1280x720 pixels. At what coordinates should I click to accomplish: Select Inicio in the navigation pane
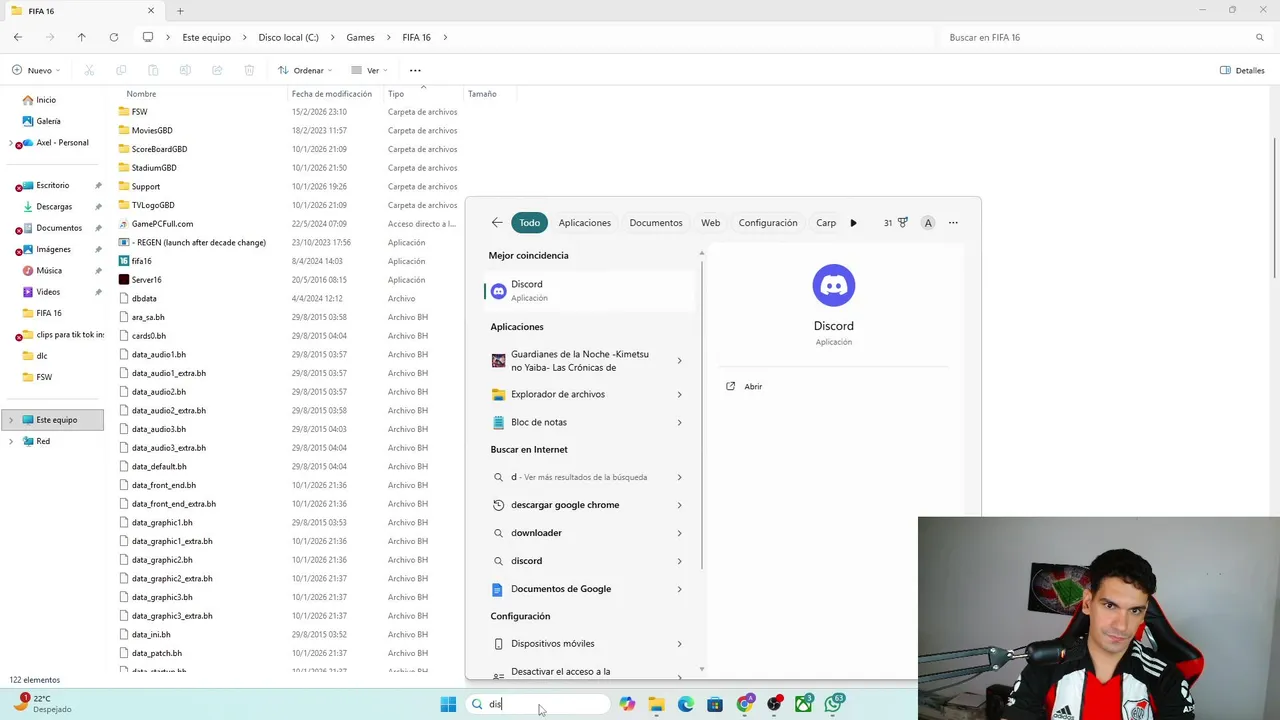[46, 100]
